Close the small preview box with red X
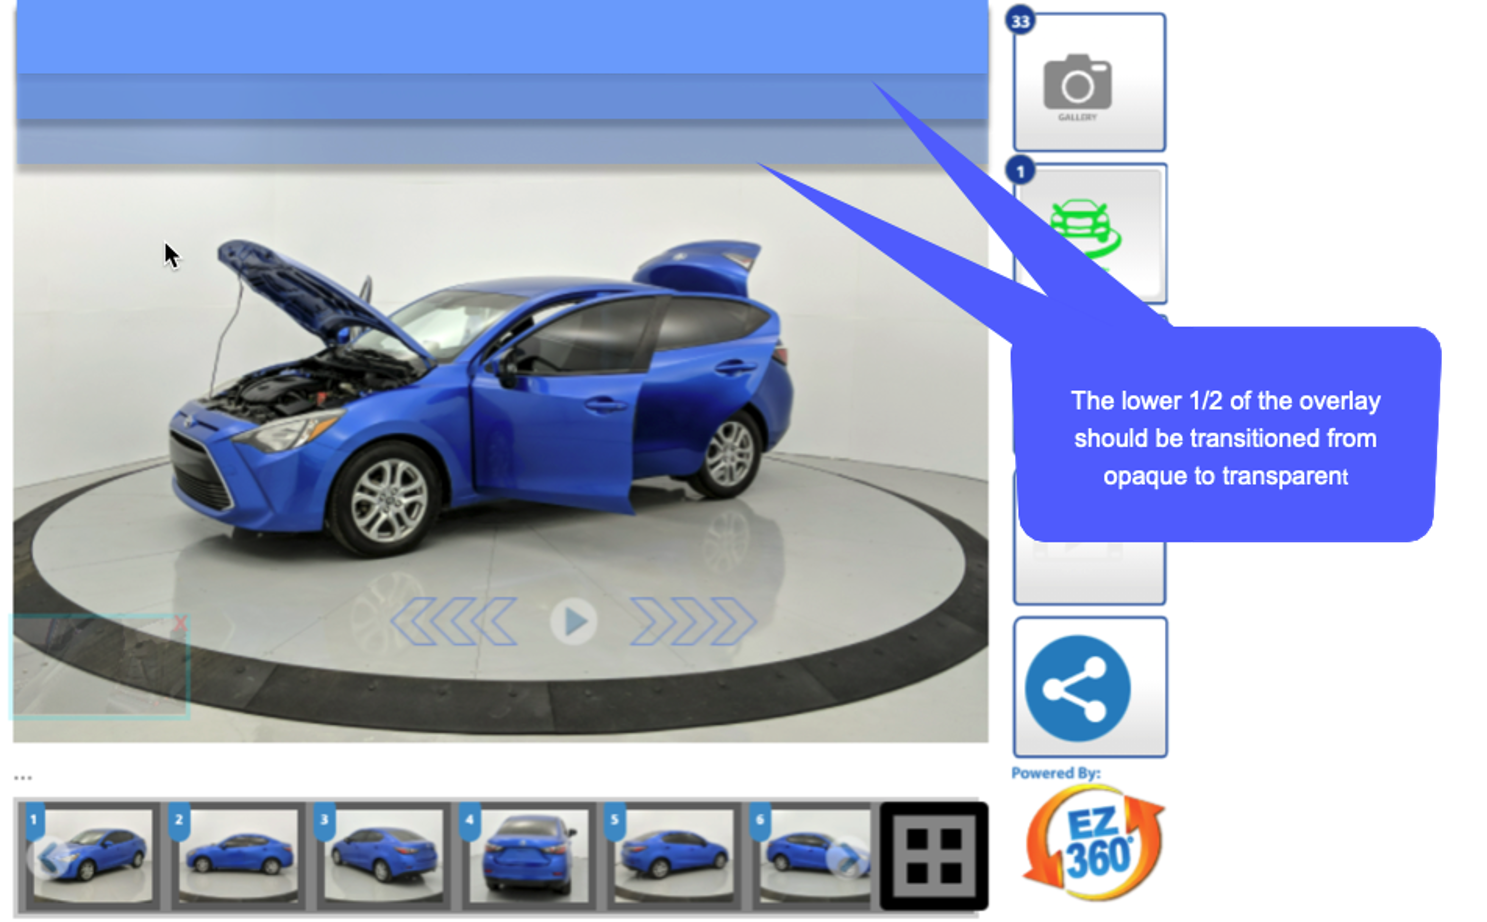1487x922 pixels. (x=179, y=625)
